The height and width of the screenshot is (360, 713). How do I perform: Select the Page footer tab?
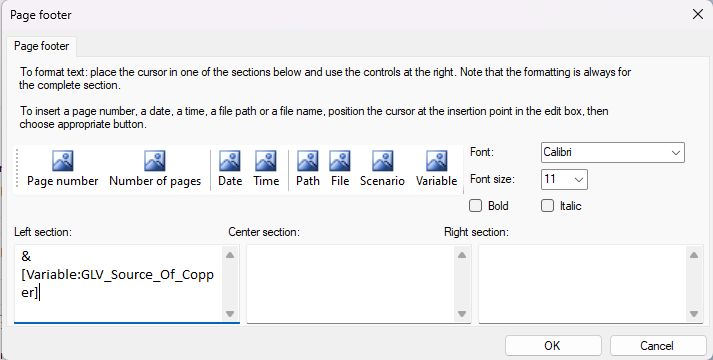click(x=41, y=46)
